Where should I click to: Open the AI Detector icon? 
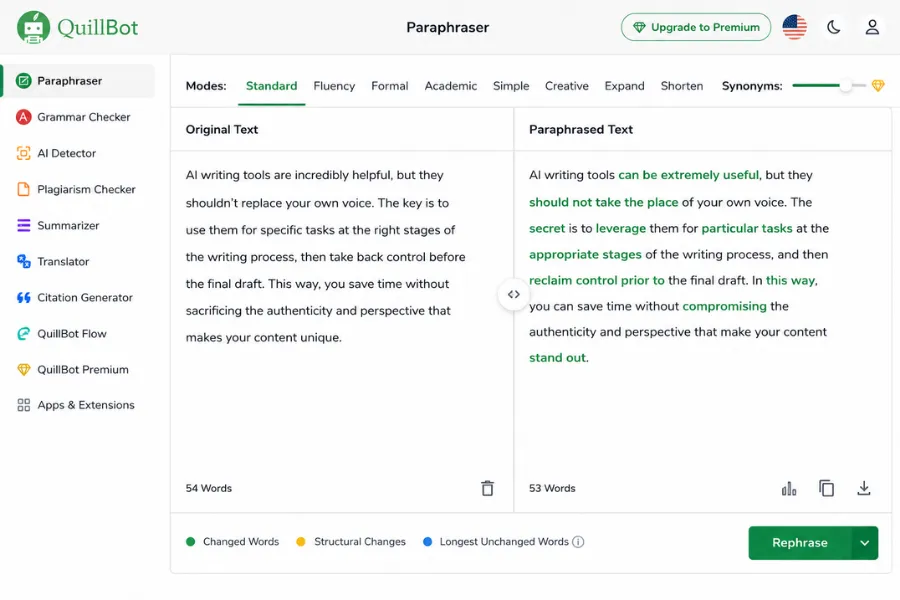point(24,153)
